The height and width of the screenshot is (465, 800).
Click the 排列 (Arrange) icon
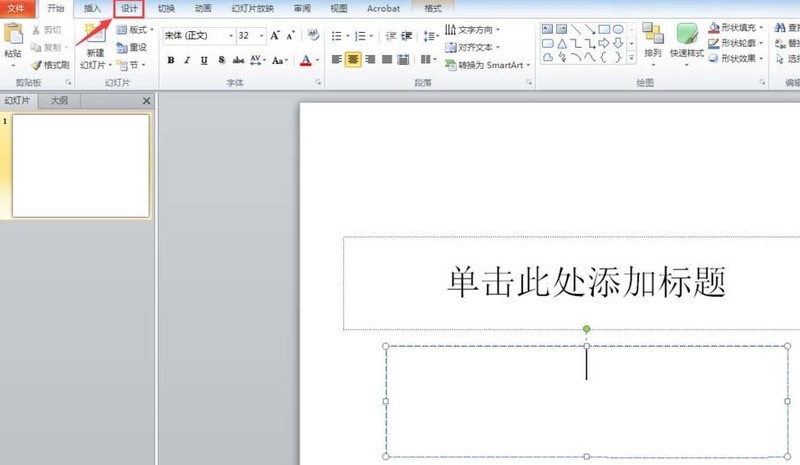pos(653,33)
